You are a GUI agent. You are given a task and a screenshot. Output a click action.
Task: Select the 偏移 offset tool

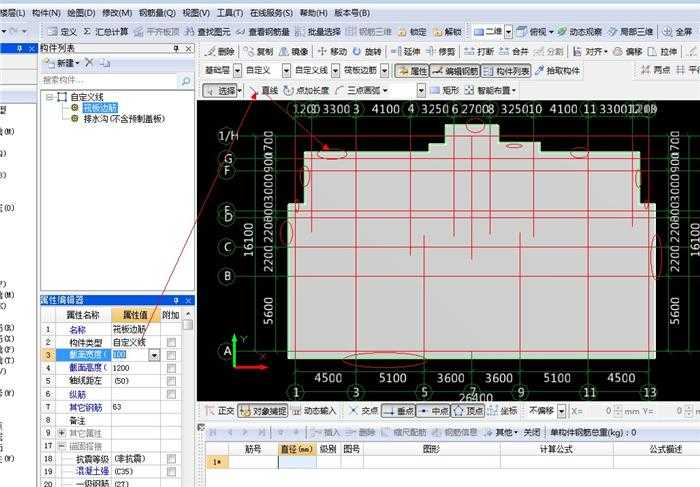(x=628, y=52)
